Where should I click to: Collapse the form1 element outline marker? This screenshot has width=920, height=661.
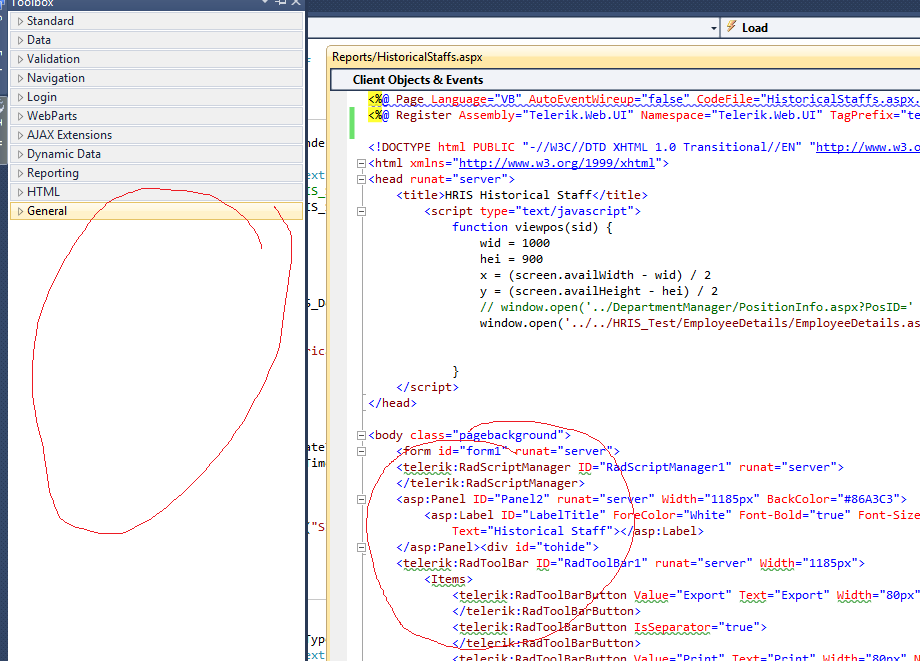(361, 452)
